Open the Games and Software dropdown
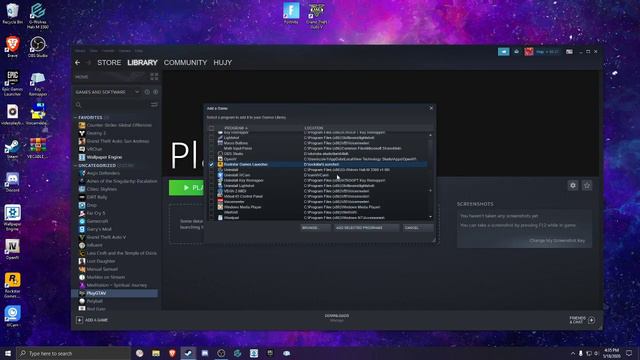Image resolution: width=640 pixels, height=360 pixels. (x=137, y=92)
